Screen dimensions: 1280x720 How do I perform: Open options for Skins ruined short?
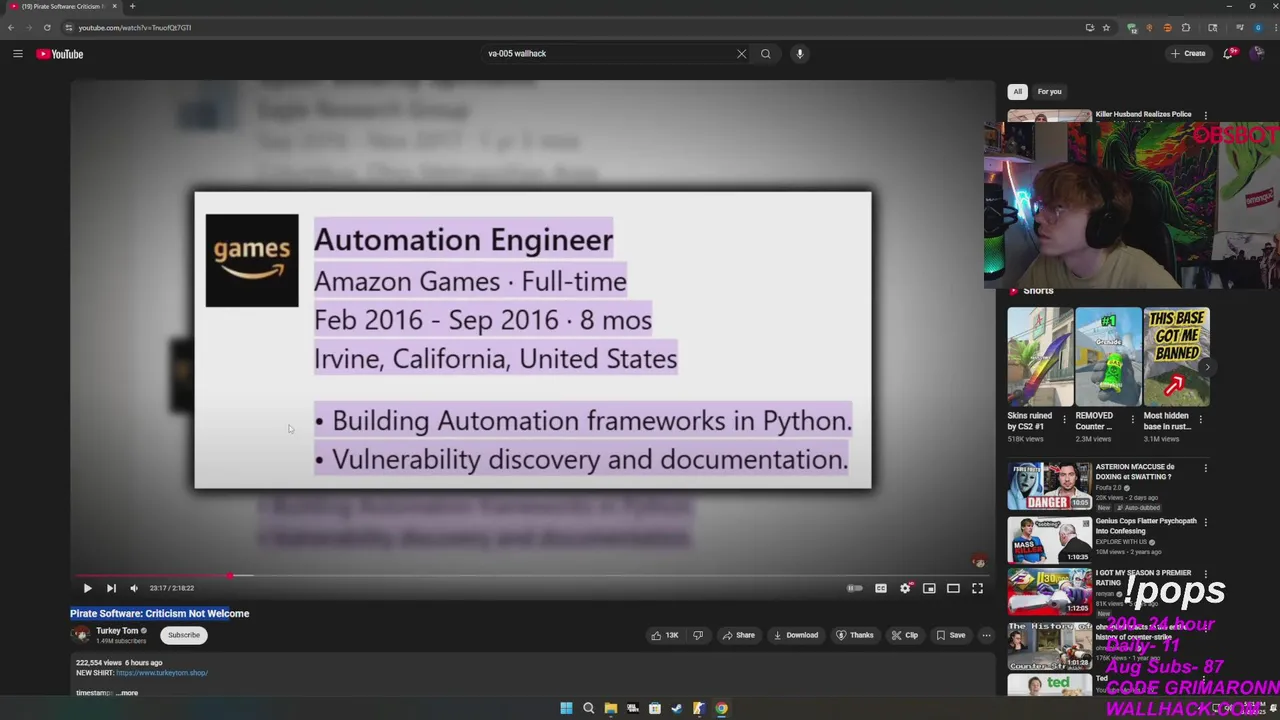[1064, 419]
